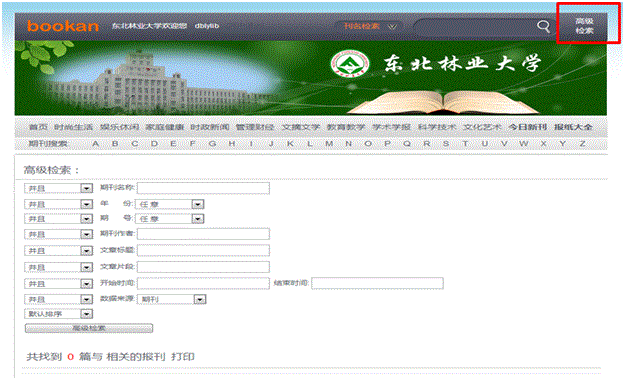Open the 期号 任意 issue dropdown
Image resolution: width=625 pixels, height=380 pixels.
pos(170,219)
